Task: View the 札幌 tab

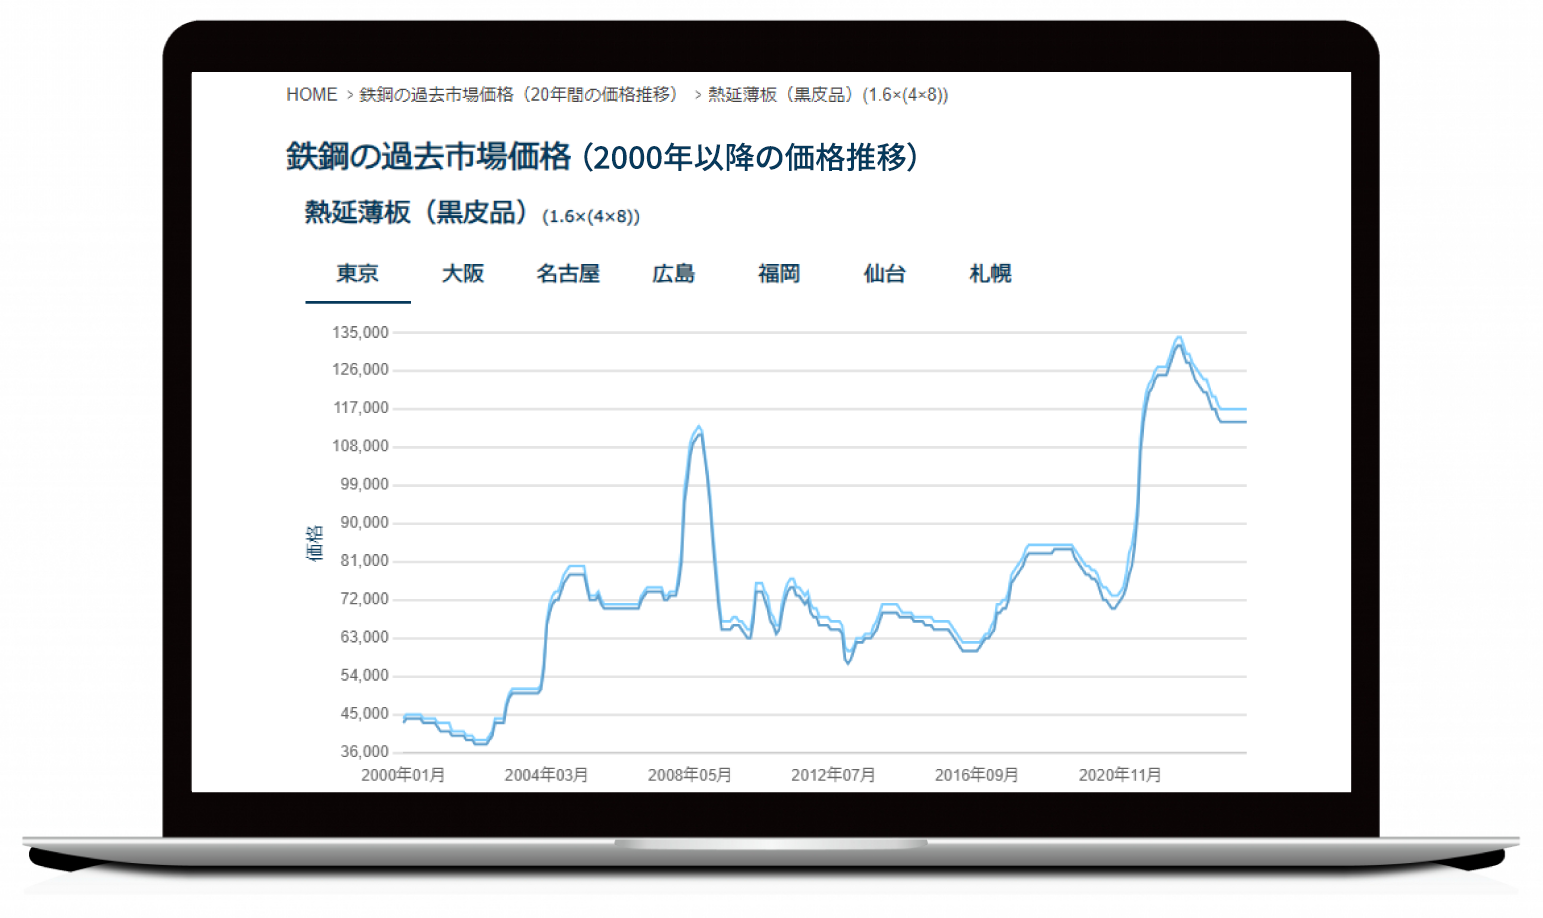Action: [990, 274]
